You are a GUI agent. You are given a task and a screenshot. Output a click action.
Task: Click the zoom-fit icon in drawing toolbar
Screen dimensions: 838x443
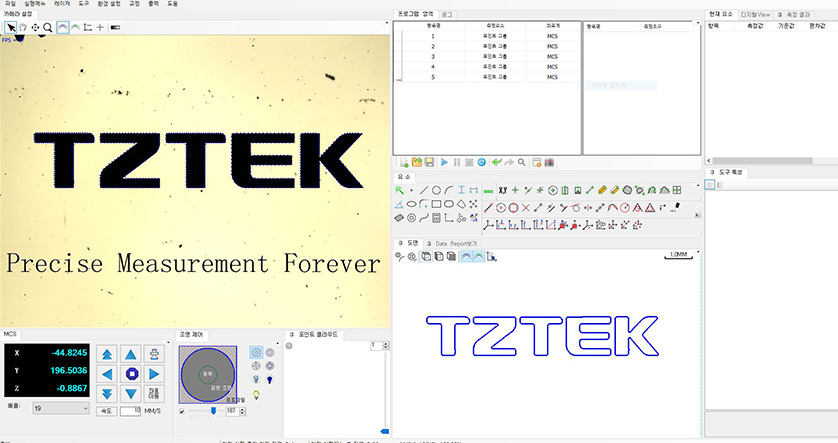coord(412,257)
